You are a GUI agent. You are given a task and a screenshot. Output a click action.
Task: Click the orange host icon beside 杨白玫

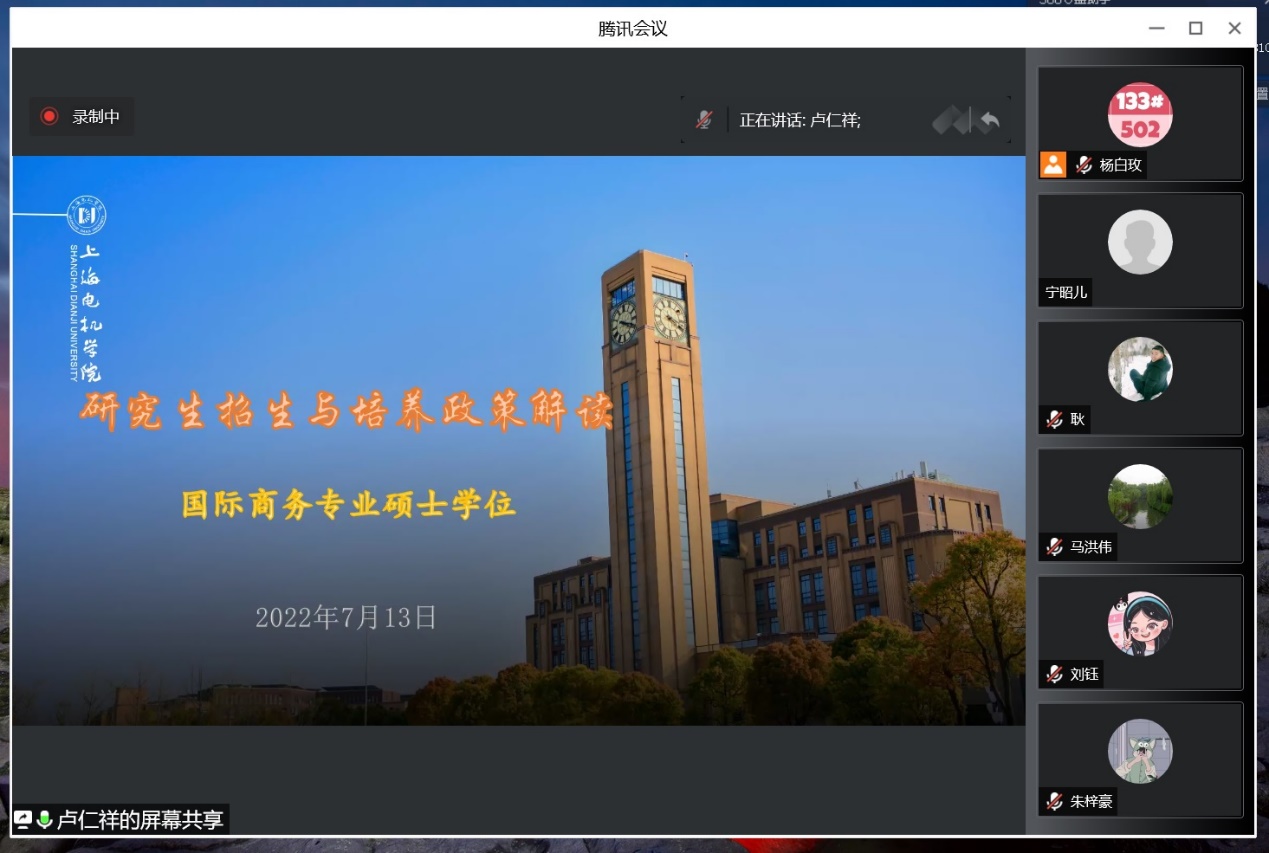1053,165
